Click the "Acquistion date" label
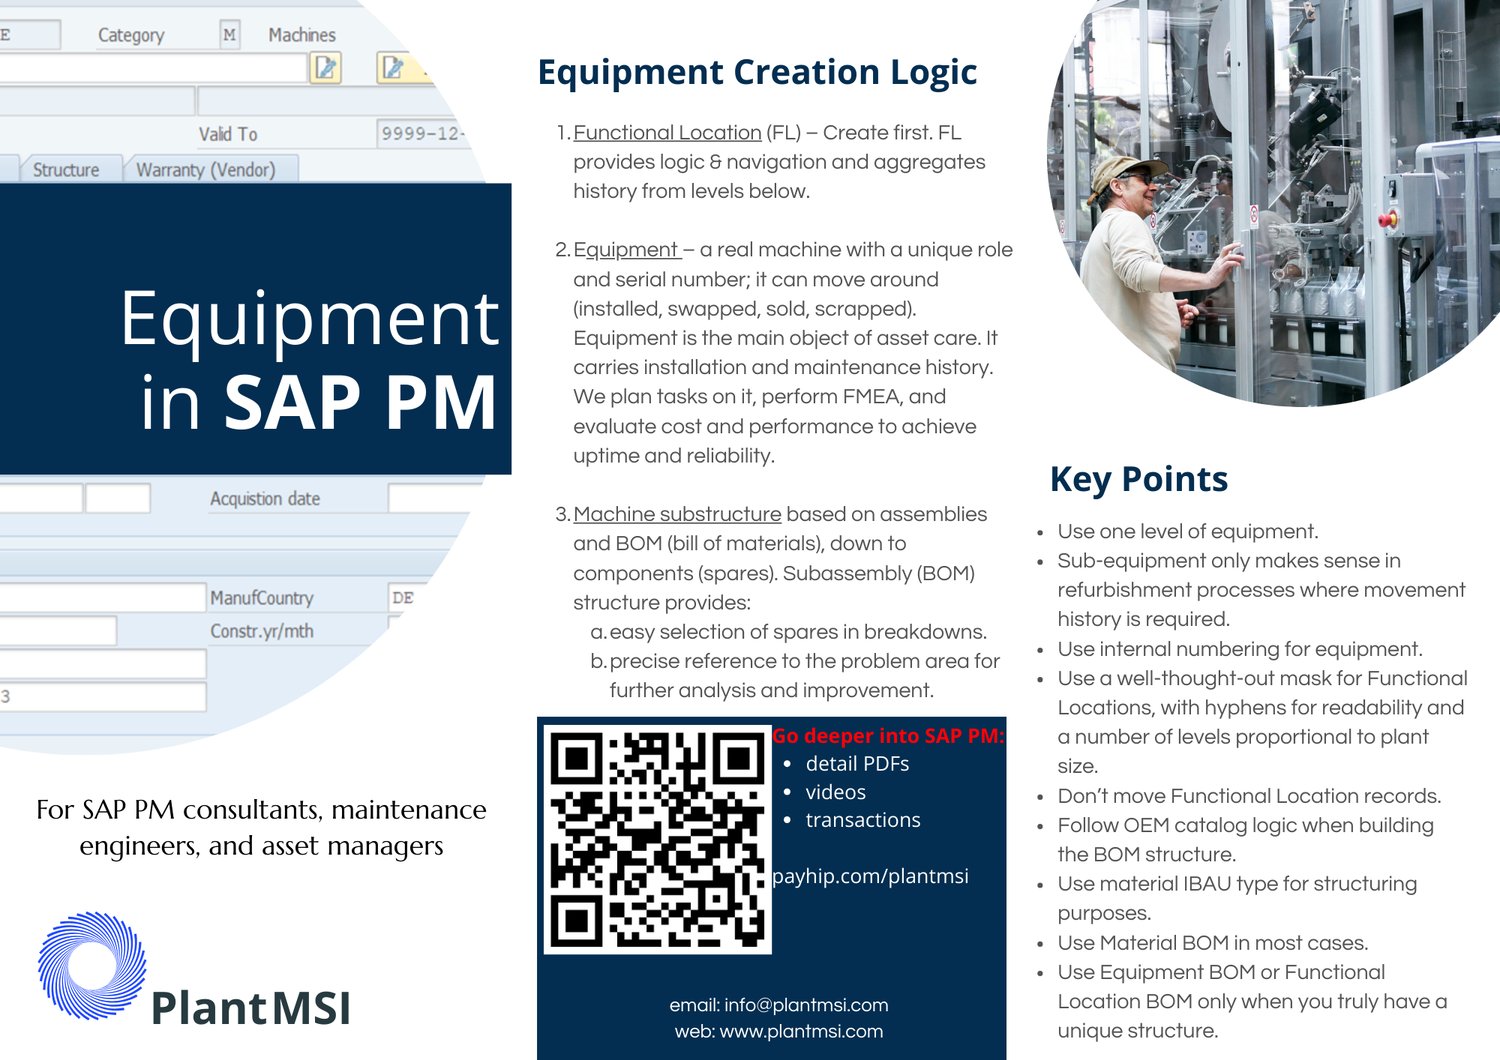Screen dimensions: 1500x1060 (265, 498)
